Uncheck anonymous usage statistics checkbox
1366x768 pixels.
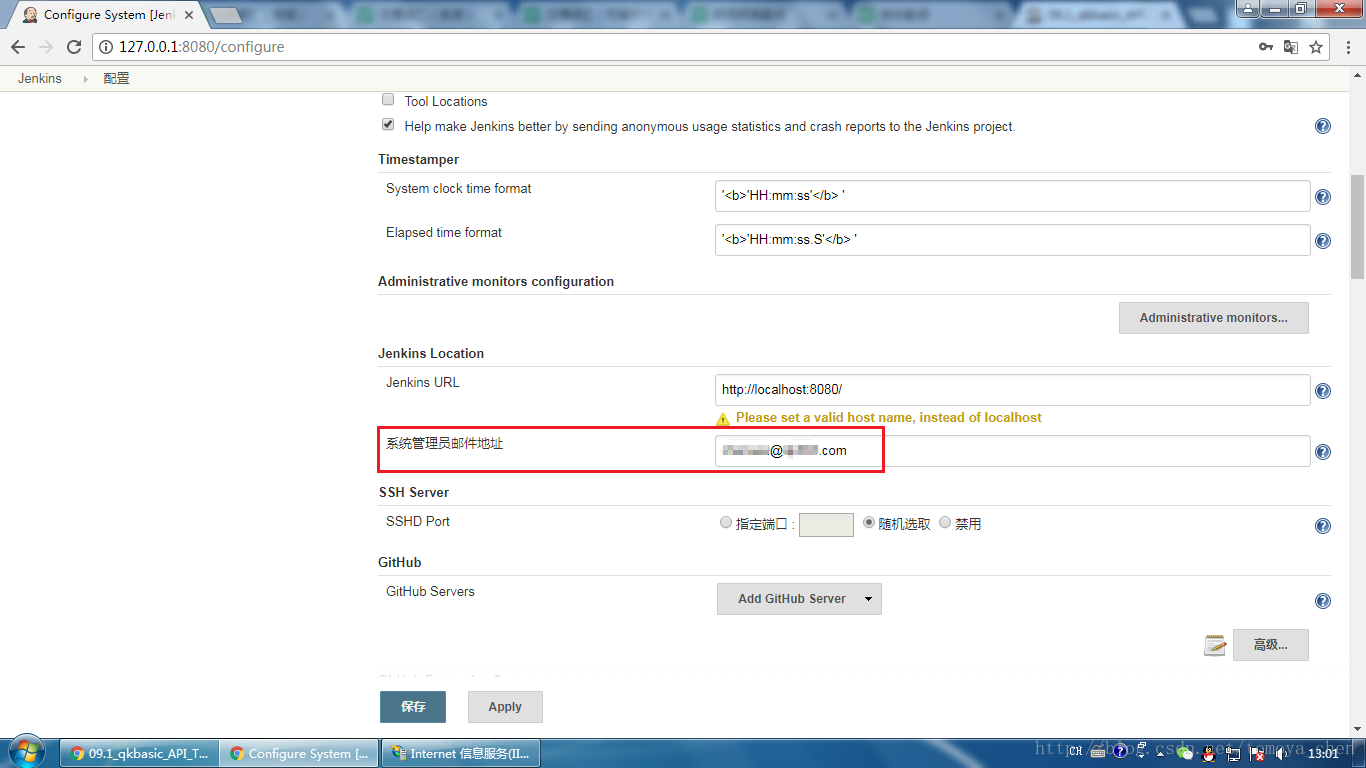pos(388,126)
